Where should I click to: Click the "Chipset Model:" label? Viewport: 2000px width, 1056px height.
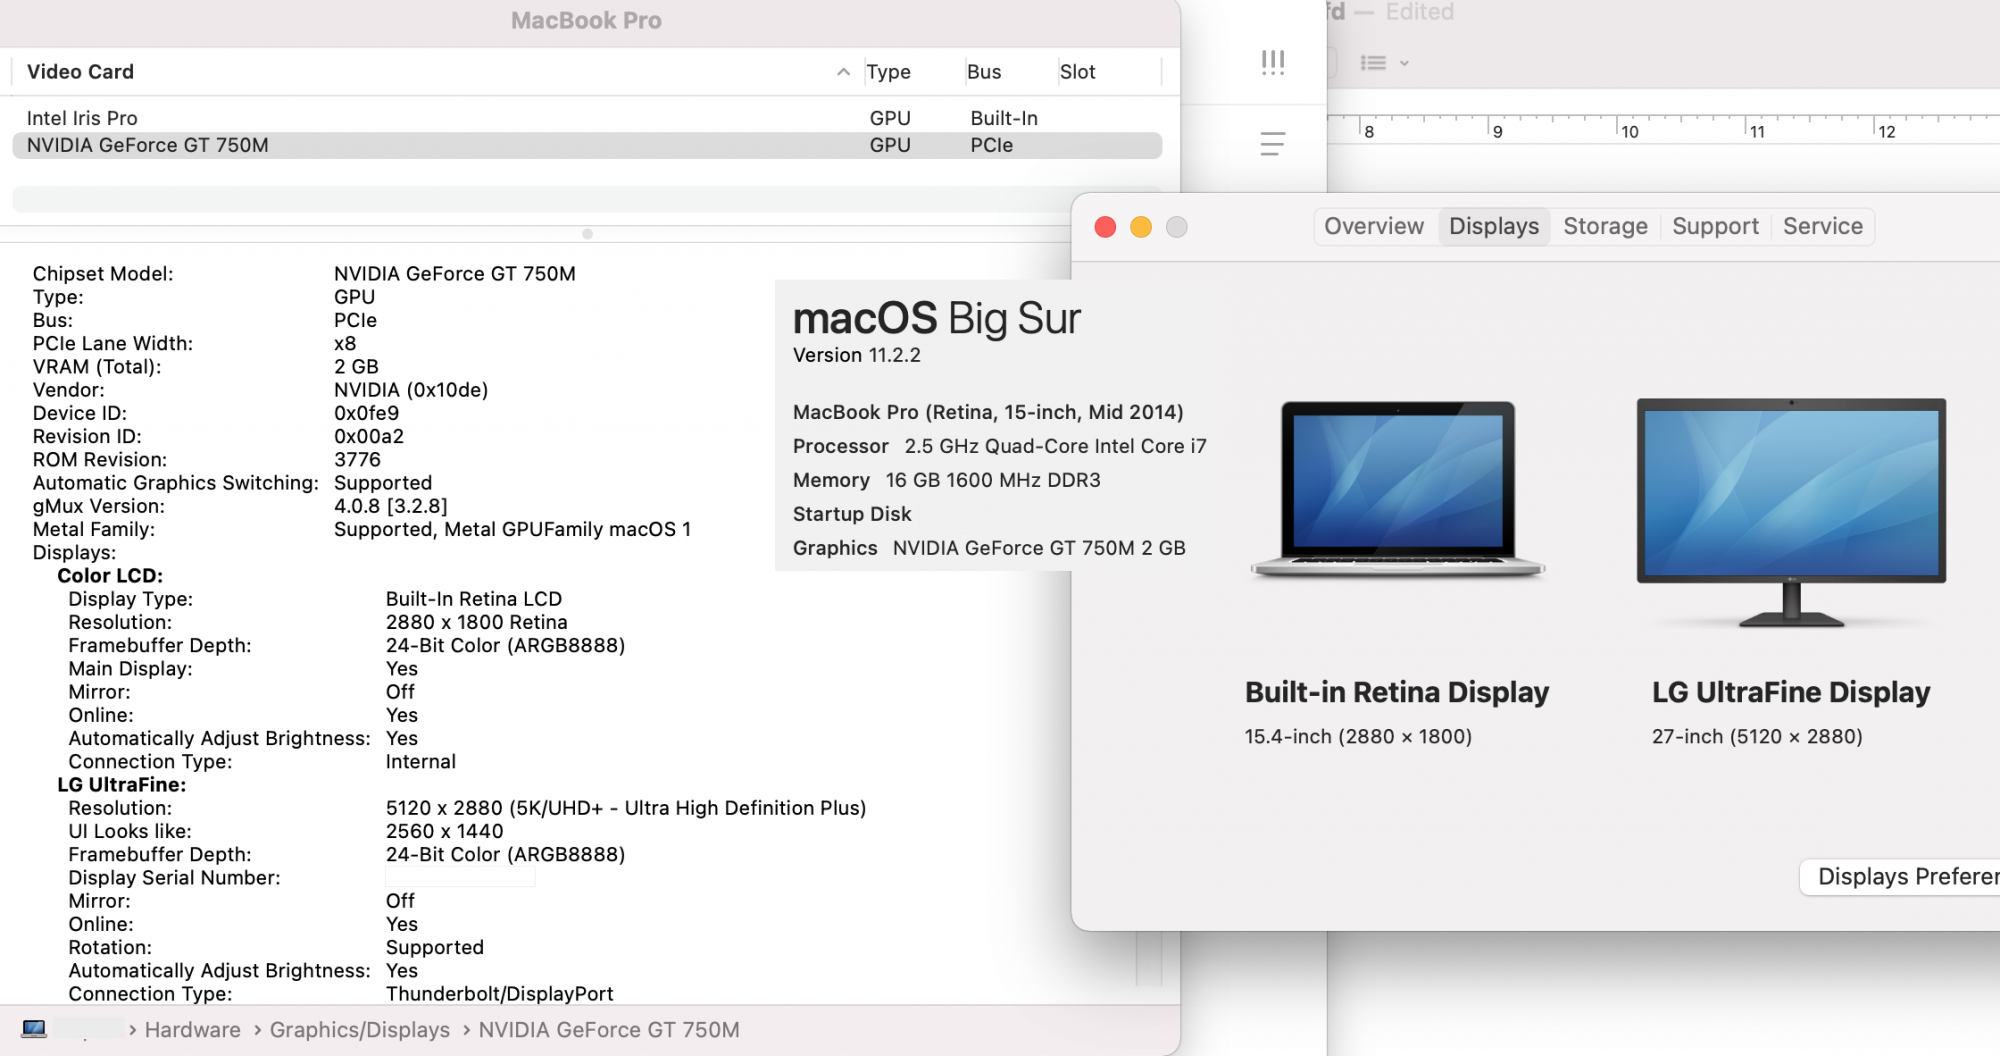click(103, 274)
